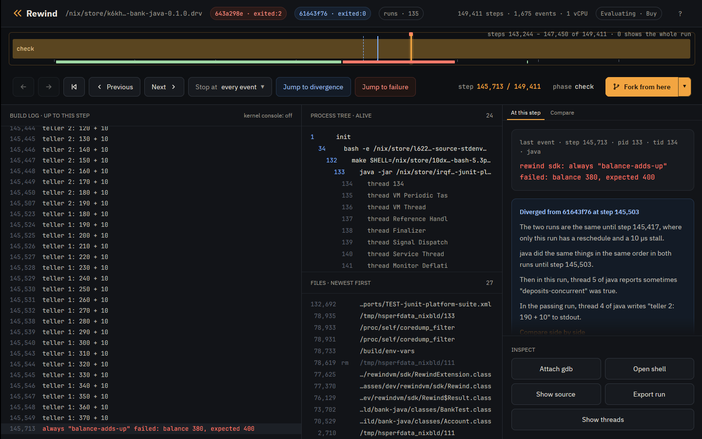Click the derivation path bank-java-0.1.0.drv

coord(133,13)
